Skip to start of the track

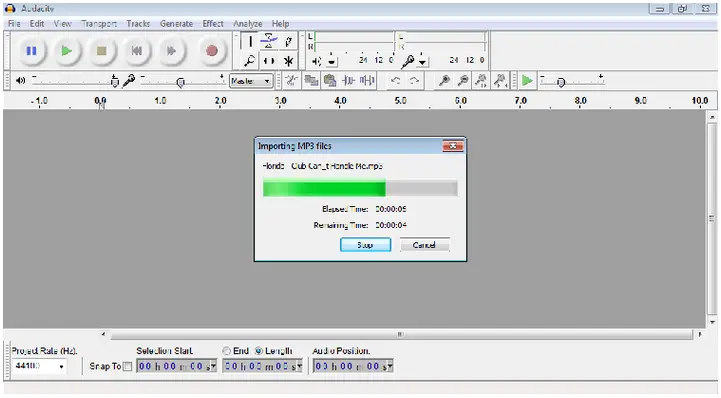[137, 51]
